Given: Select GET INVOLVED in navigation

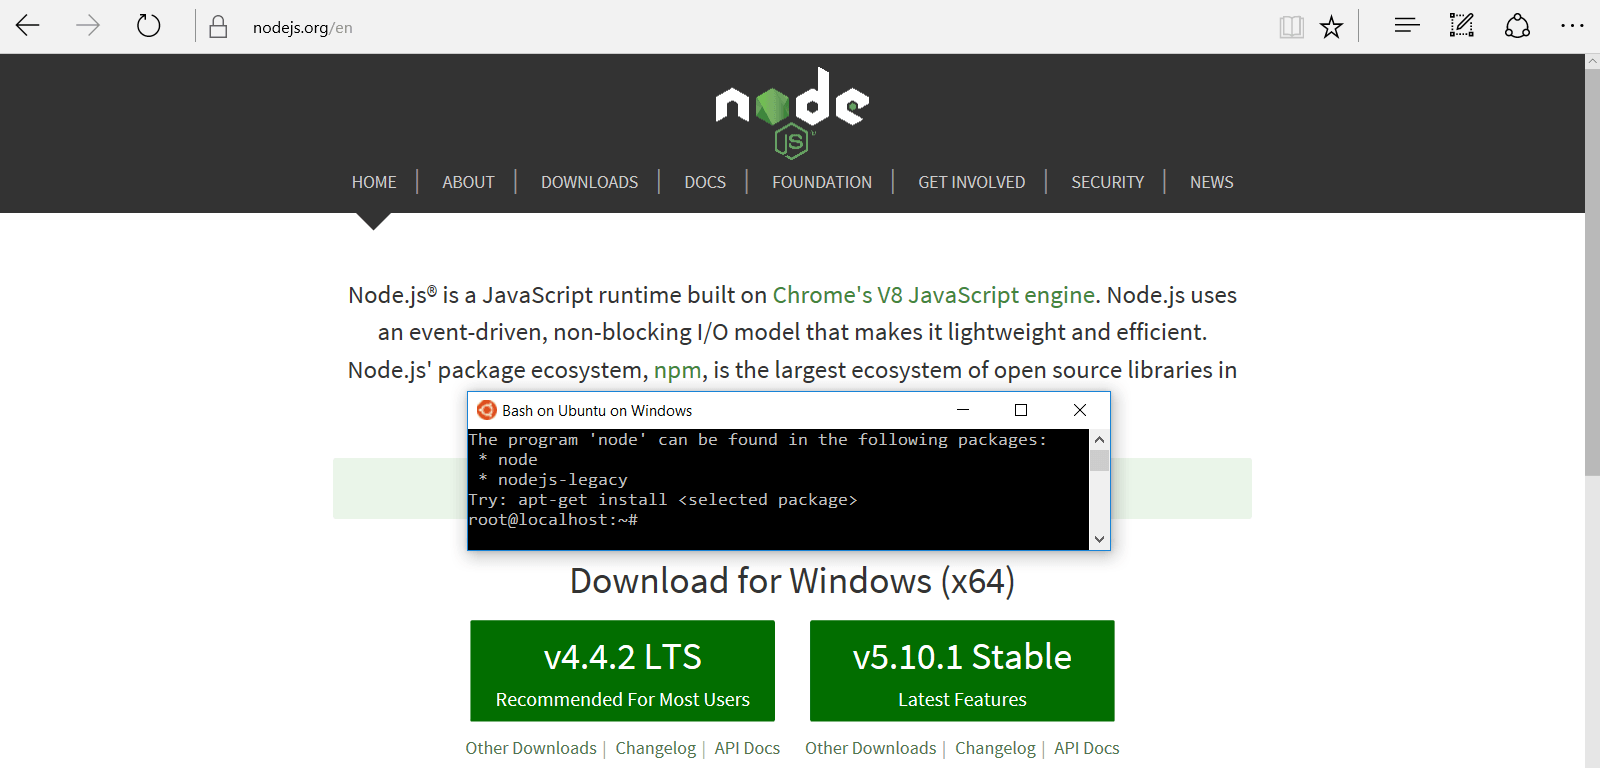Looking at the screenshot, I should [972, 182].
